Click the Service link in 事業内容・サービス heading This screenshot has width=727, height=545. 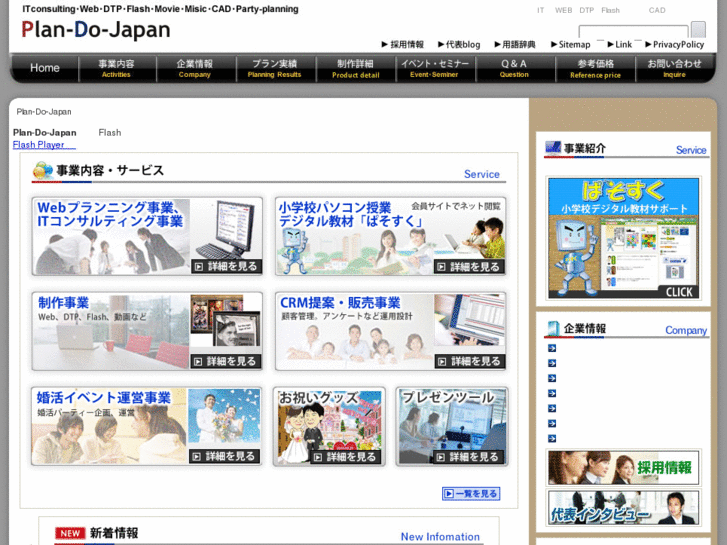click(482, 174)
